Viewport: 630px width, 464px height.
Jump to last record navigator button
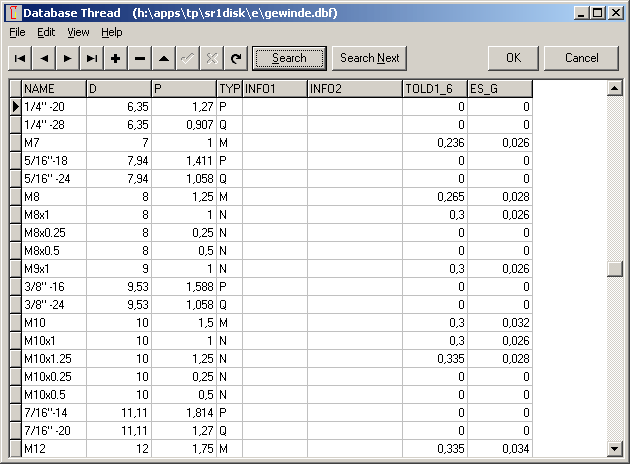(92, 58)
